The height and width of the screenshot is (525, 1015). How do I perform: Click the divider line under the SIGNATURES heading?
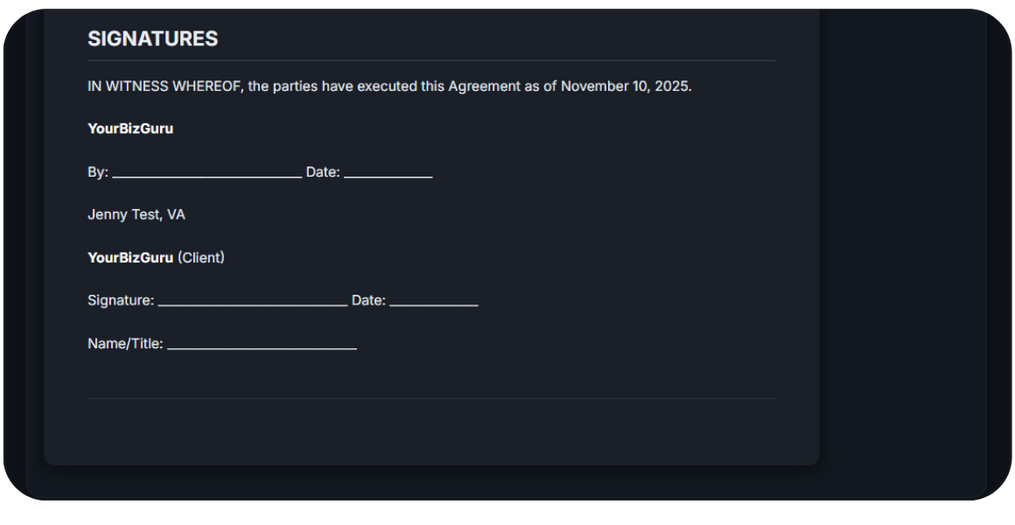(x=431, y=61)
